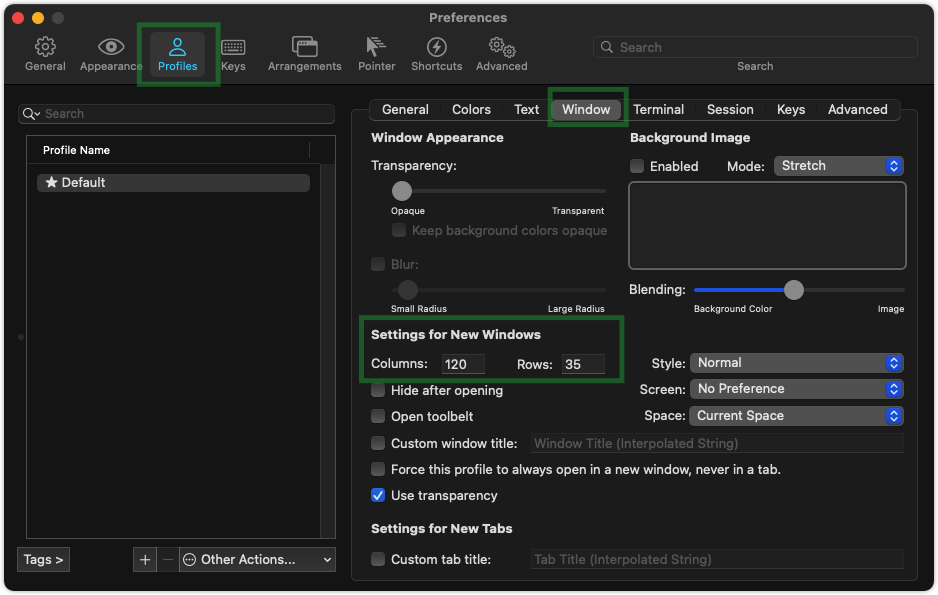Select the Default profile row
This screenshot has width=938, height=595.
tap(173, 182)
